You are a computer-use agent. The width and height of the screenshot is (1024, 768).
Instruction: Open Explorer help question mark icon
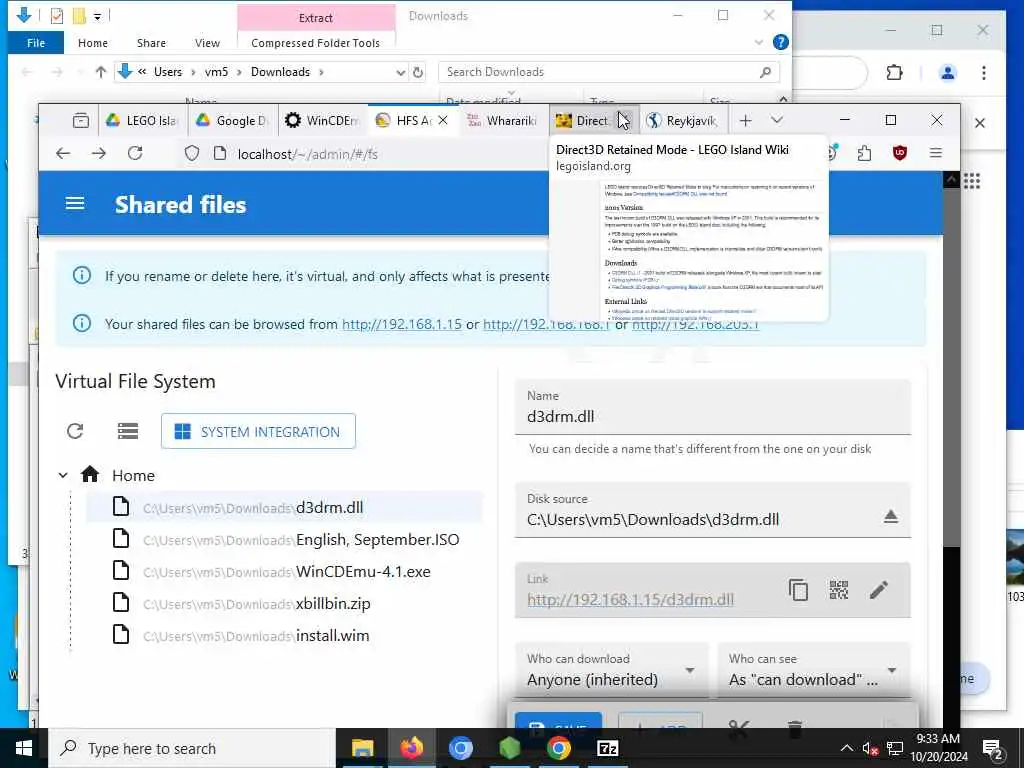(780, 42)
